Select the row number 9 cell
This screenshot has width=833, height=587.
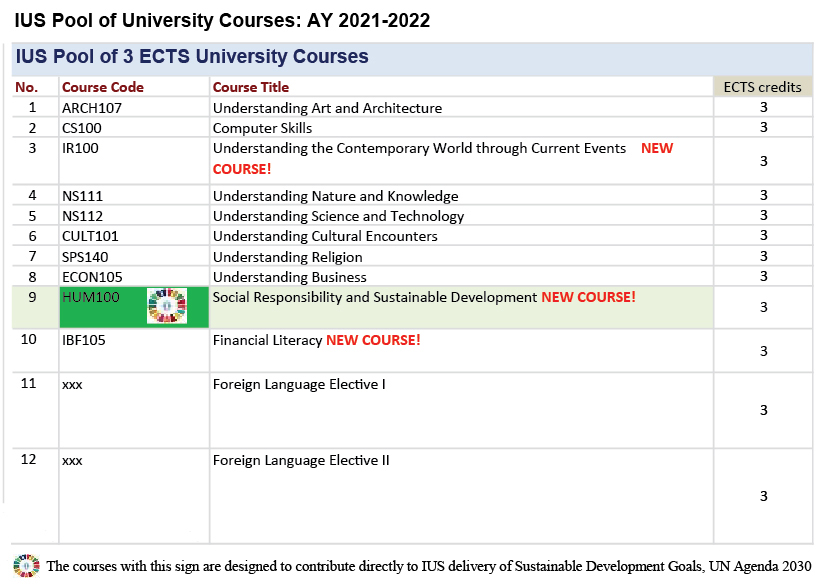pos(30,296)
